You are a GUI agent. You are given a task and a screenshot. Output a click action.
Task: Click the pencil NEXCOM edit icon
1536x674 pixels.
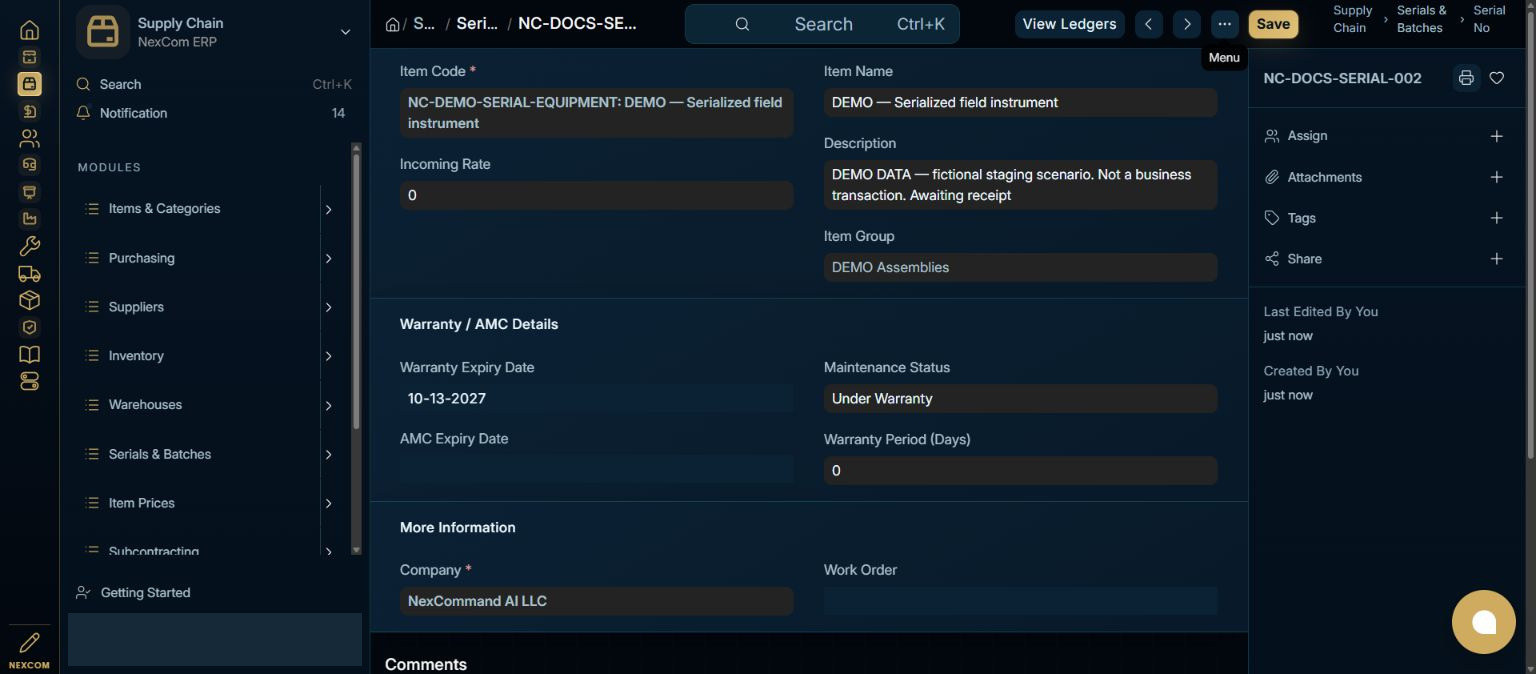coord(29,649)
